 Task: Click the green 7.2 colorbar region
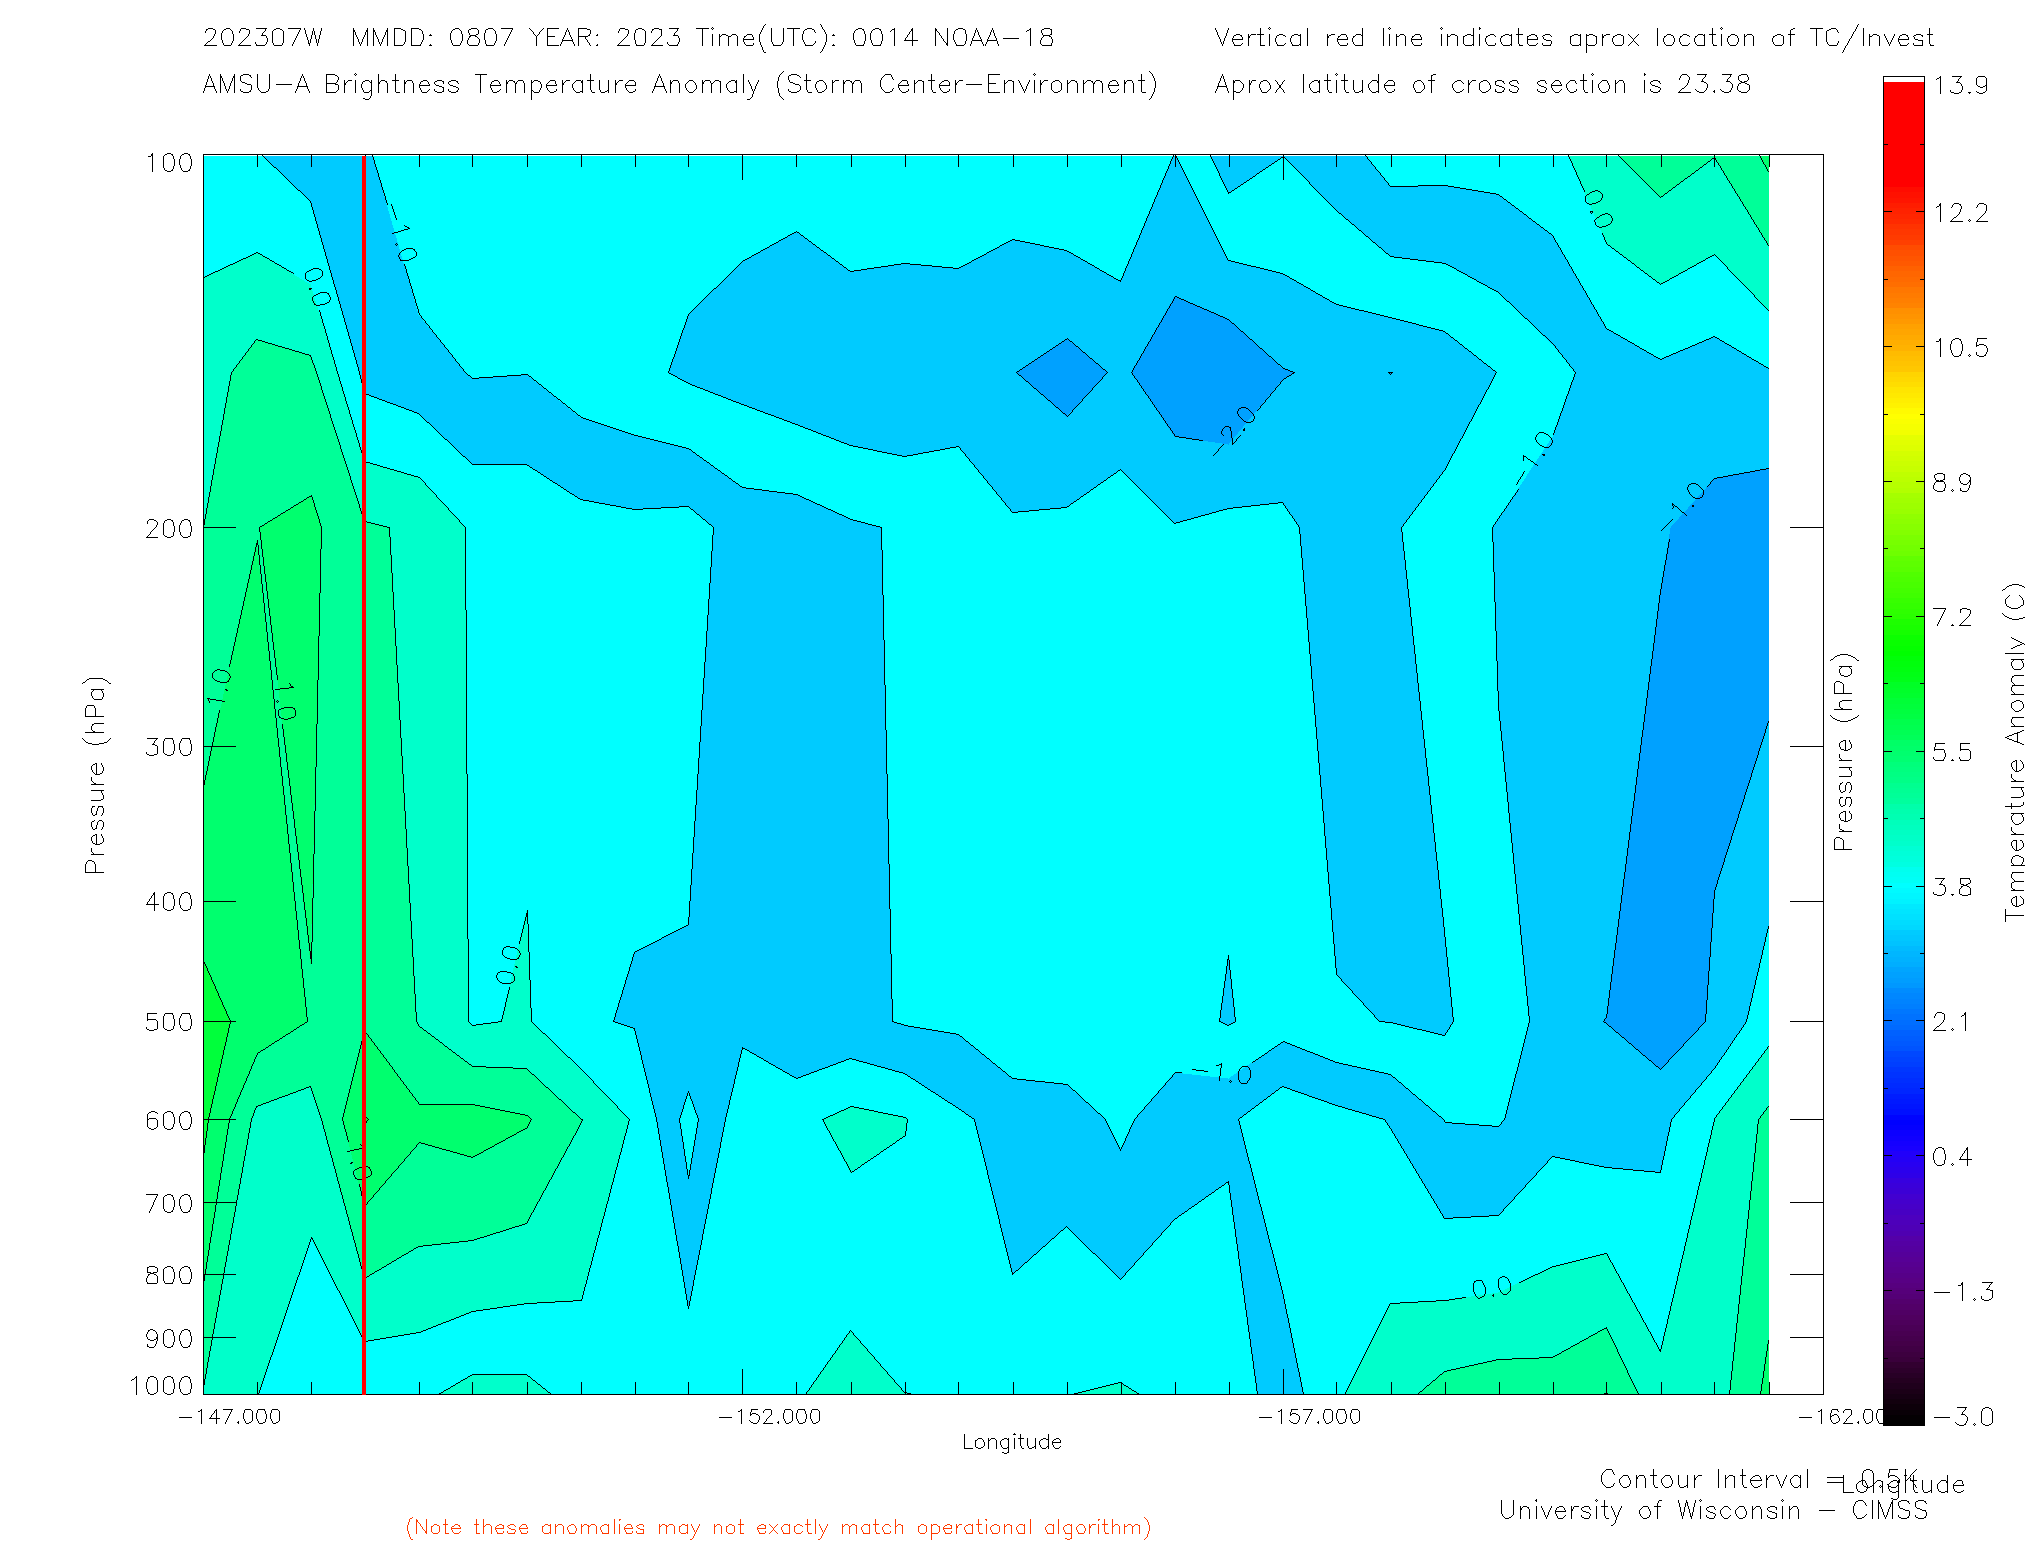(1903, 618)
